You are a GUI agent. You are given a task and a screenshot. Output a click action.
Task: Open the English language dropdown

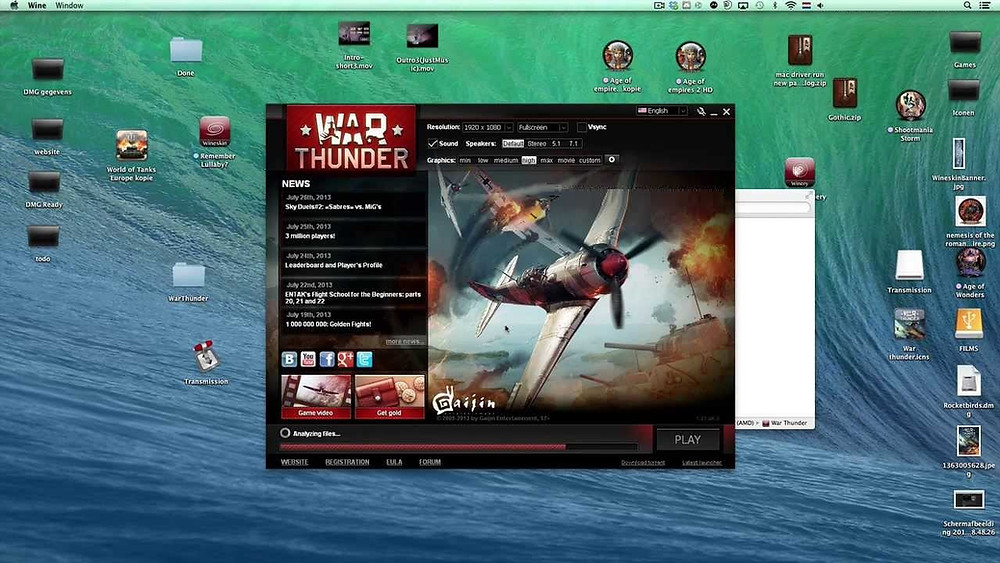coord(662,111)
